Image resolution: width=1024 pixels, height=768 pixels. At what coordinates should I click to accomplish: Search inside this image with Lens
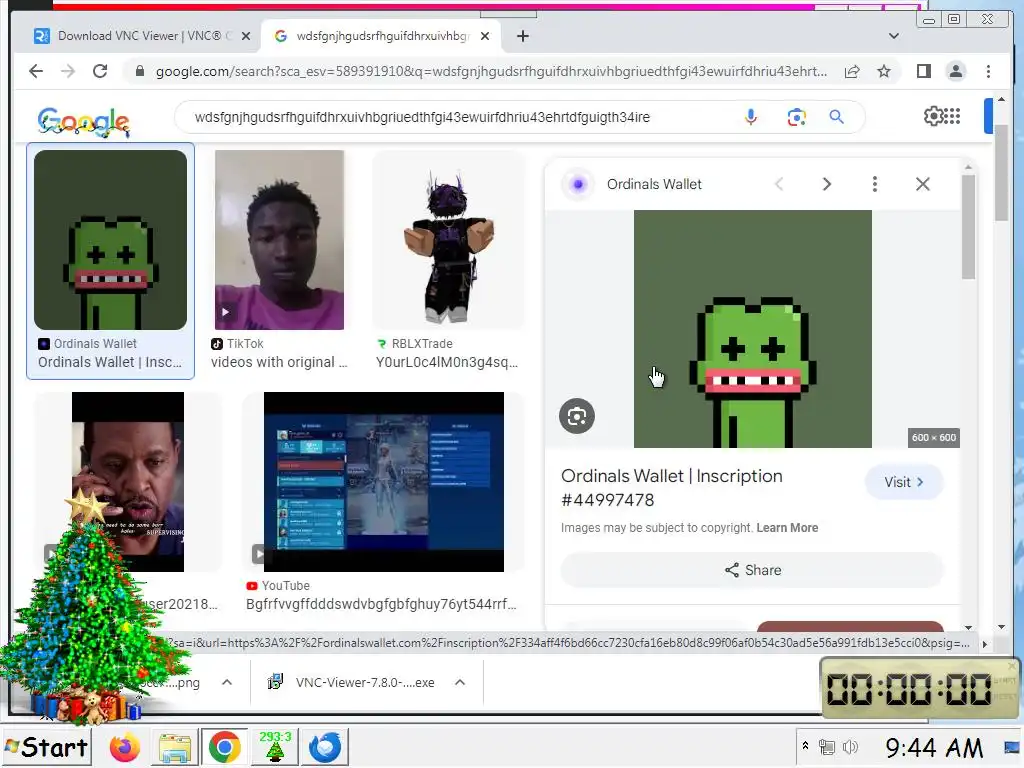[577, 416]
